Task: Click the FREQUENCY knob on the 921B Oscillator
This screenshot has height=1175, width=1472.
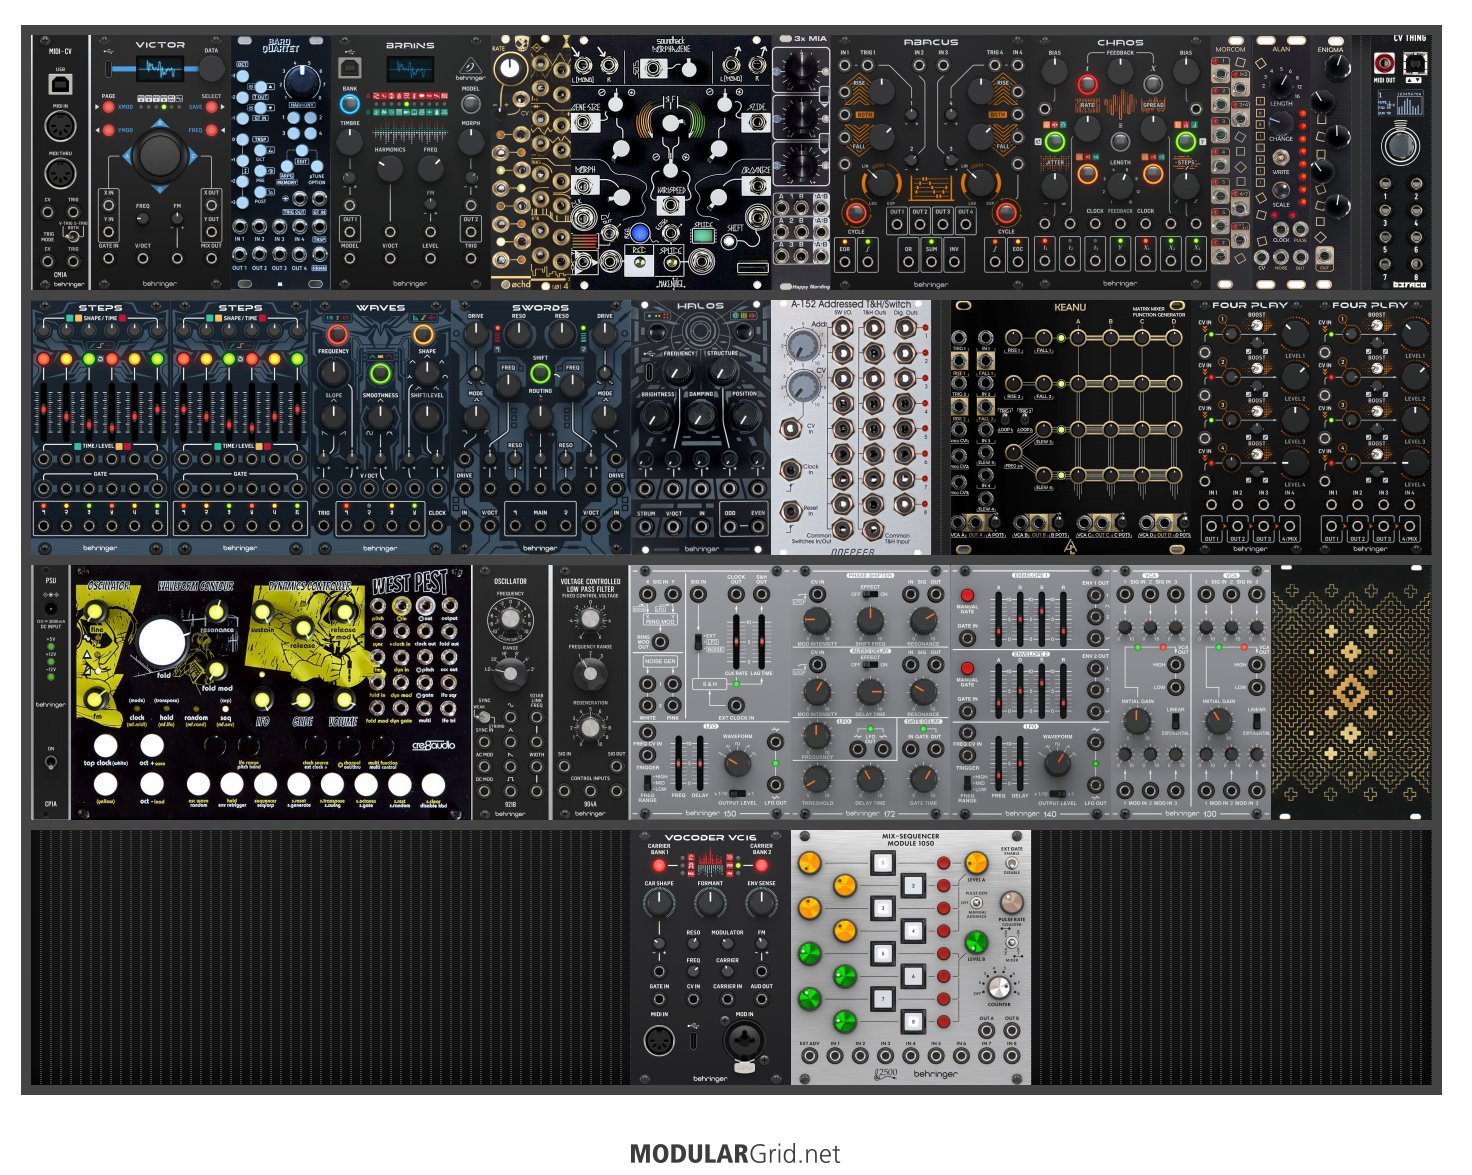Action: (510, 621)
